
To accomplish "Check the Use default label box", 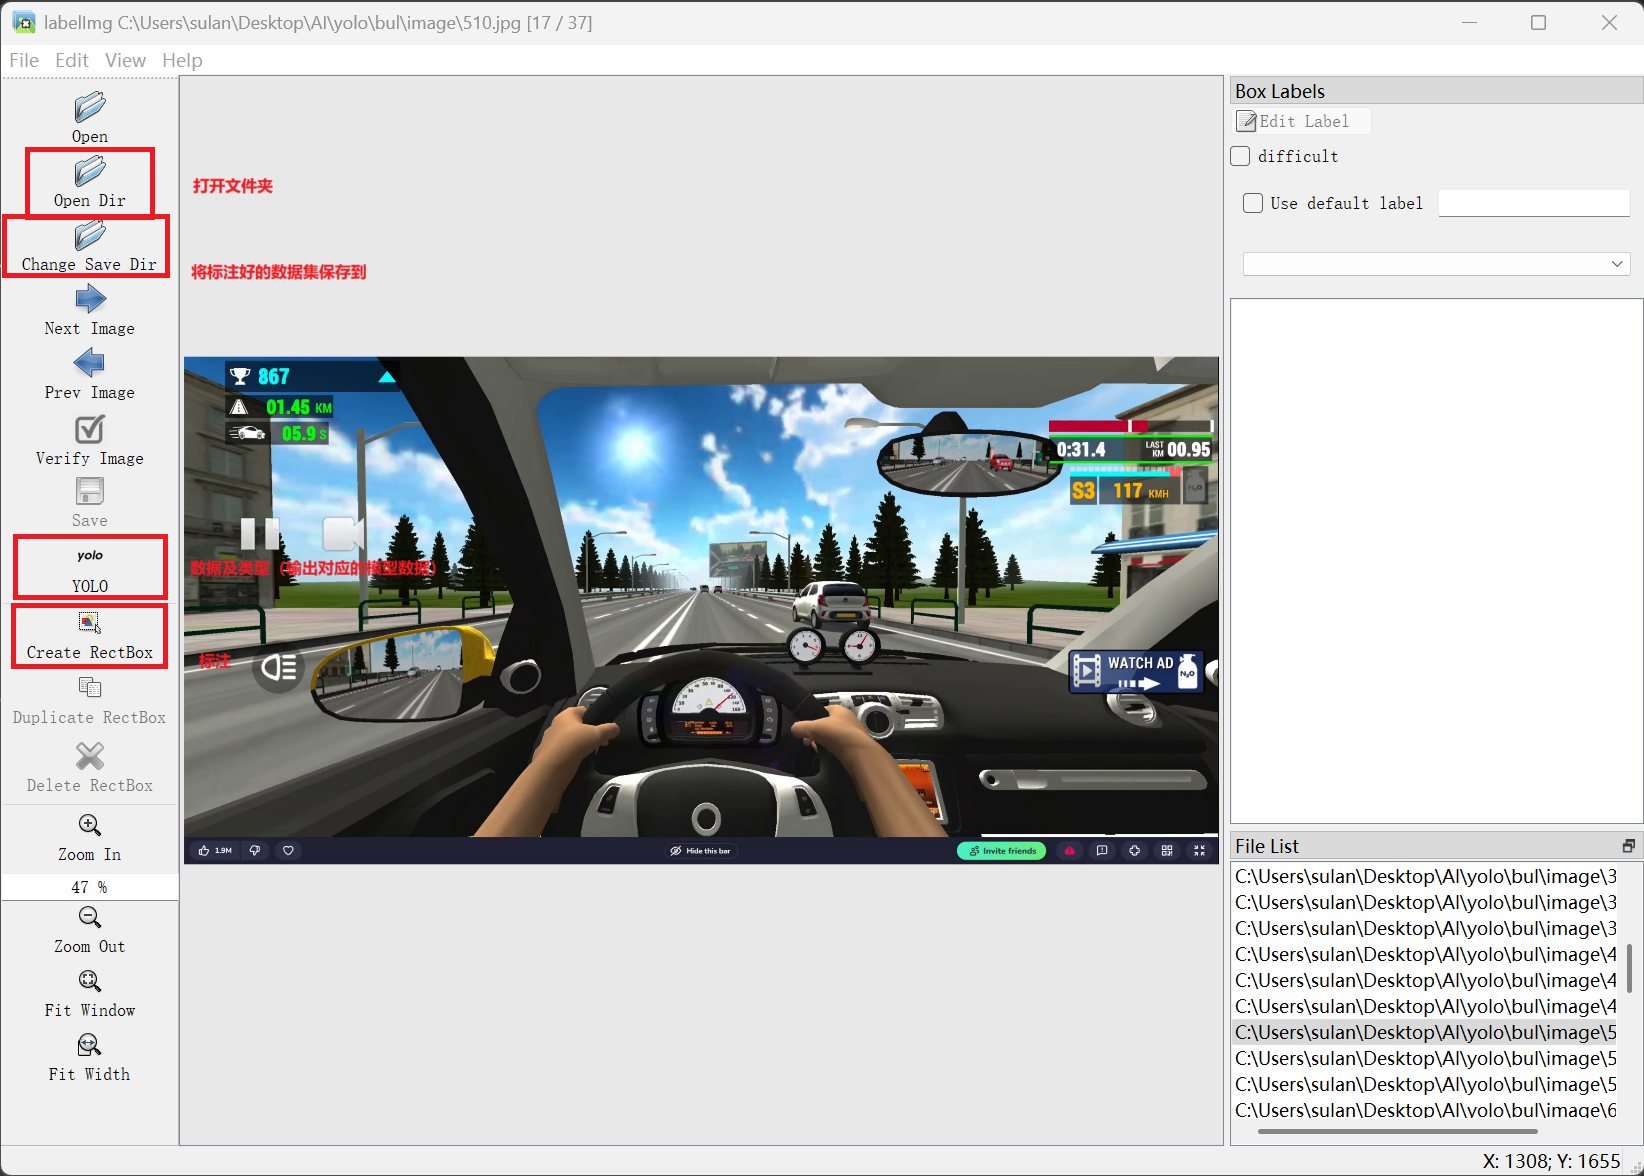I will 1253,203.
